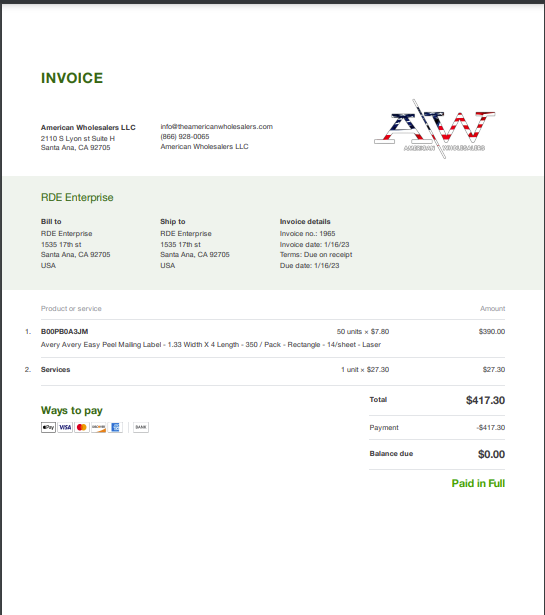This screenshot has height=615, width=545.
Task: Click the Services line item
Action: click(55, 369)
